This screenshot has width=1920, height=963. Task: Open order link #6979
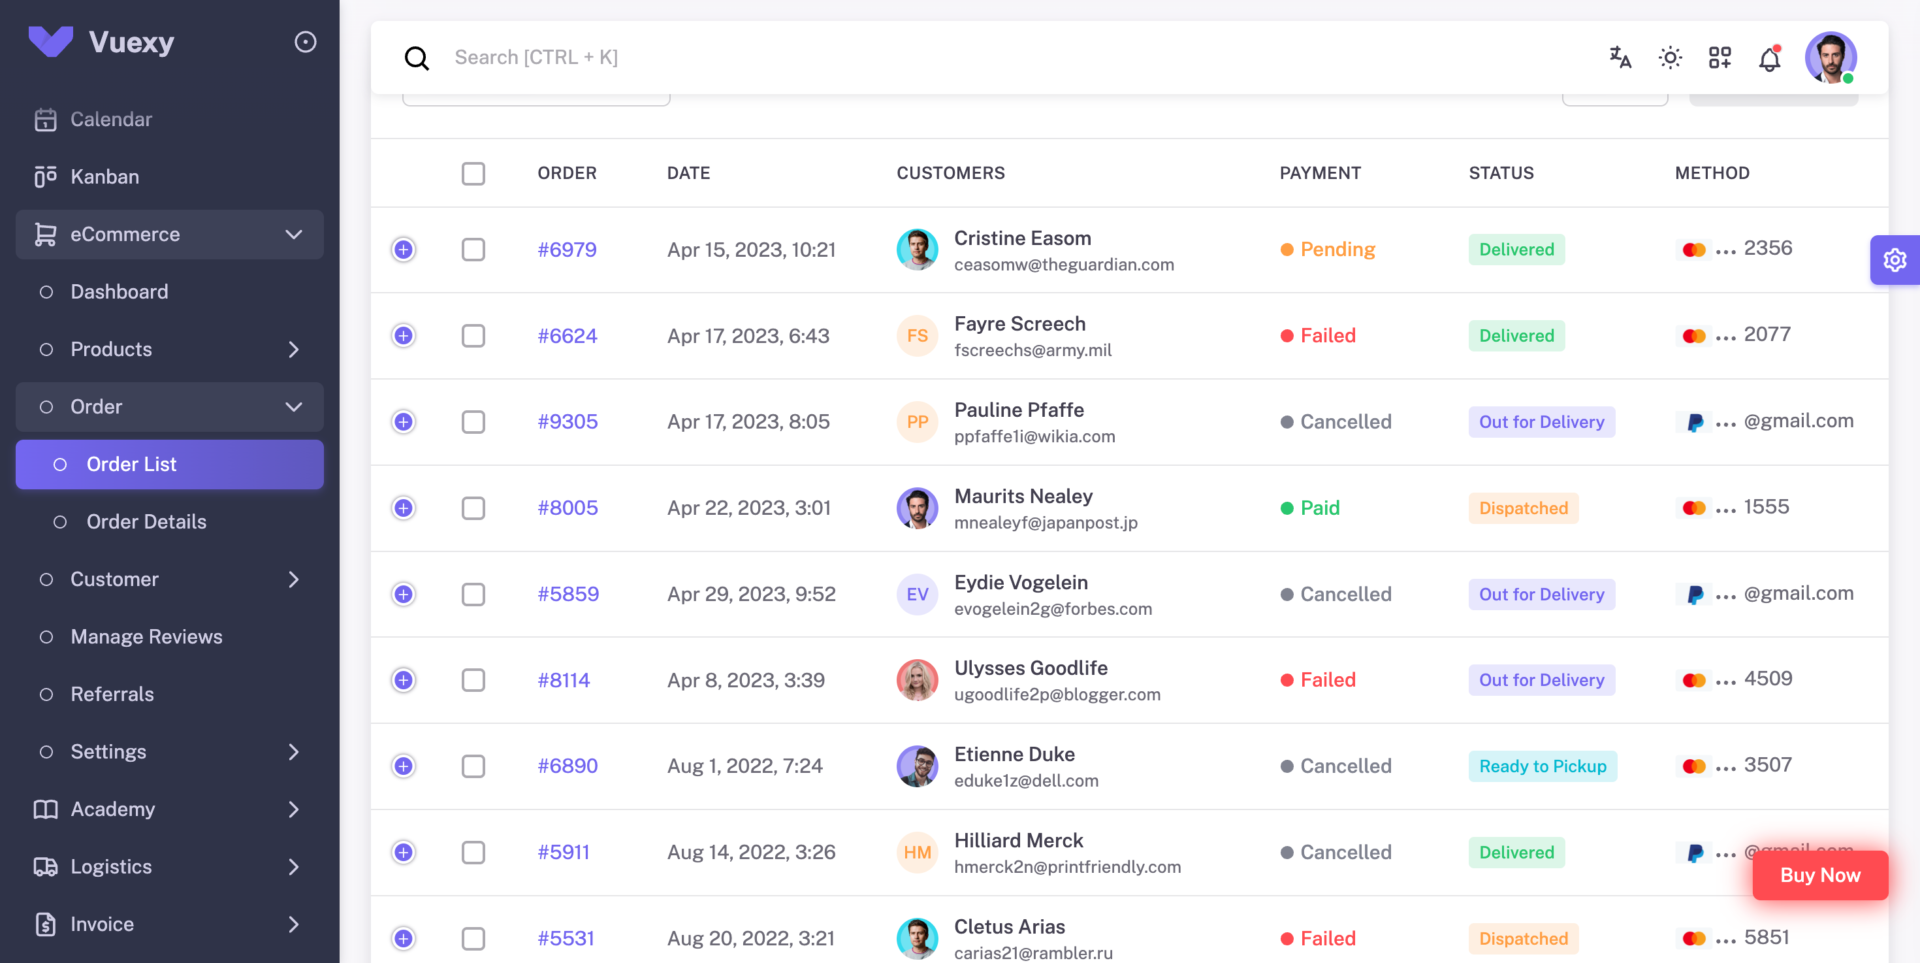point(567,250)
